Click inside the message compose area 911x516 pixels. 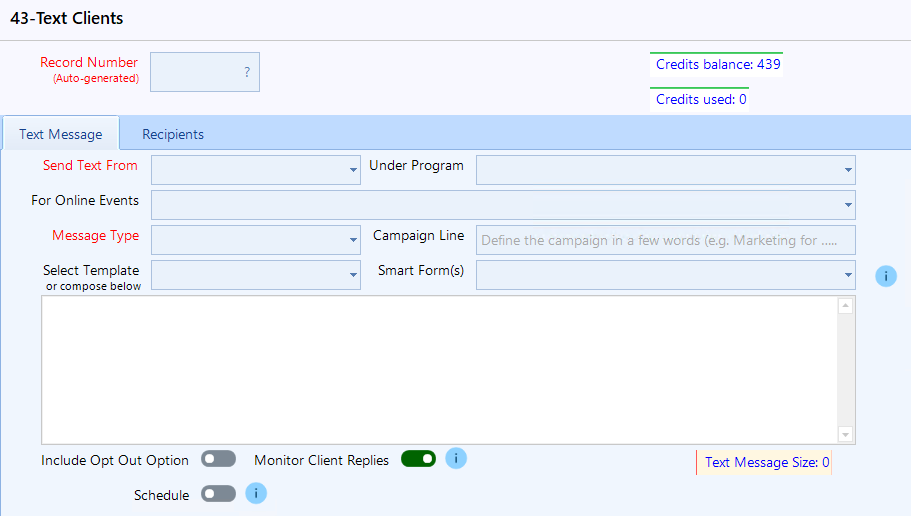[440, 370]
